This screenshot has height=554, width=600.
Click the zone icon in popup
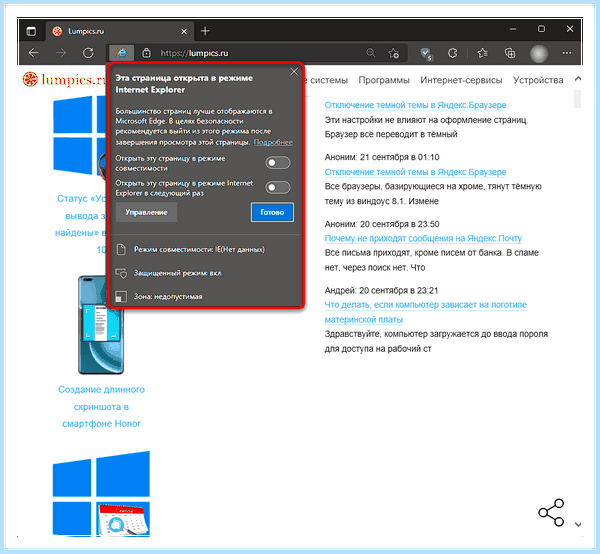(121, 297)
